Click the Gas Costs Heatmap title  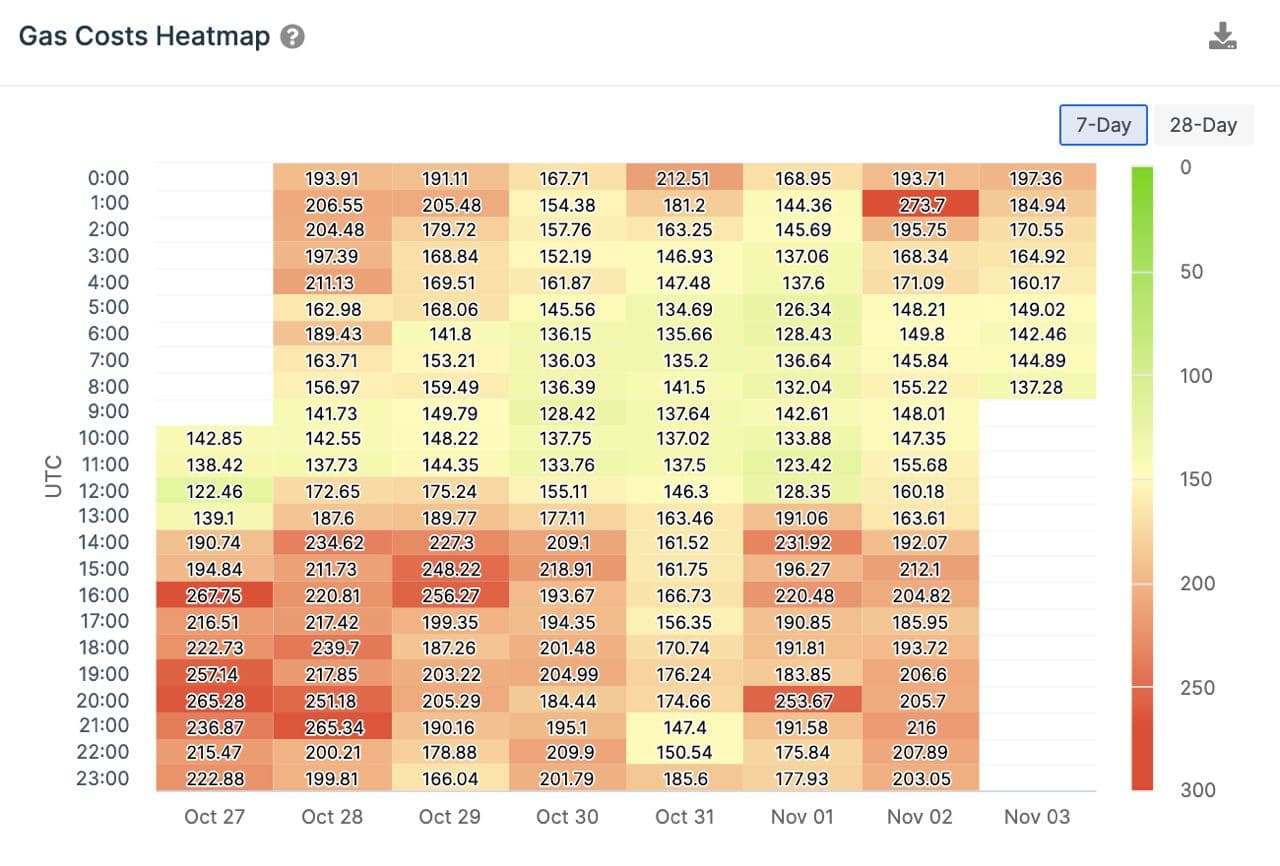pos(145,37)
